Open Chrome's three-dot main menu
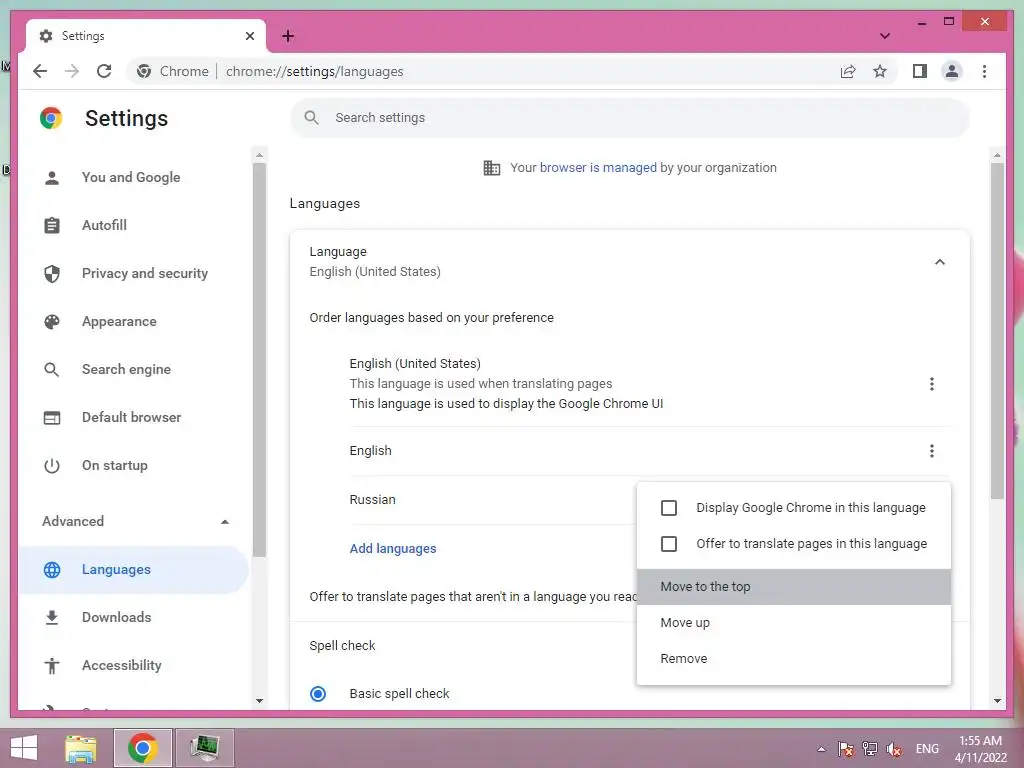The width and height of the screenshot is (1024, 768). point(984,71)
